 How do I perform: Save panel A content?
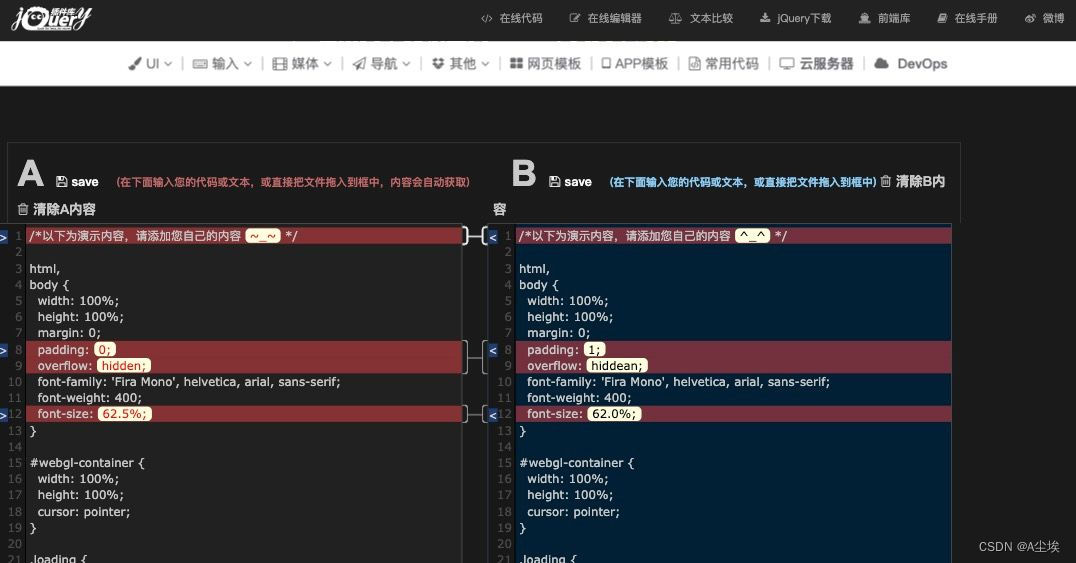click(x=77, y=182)
